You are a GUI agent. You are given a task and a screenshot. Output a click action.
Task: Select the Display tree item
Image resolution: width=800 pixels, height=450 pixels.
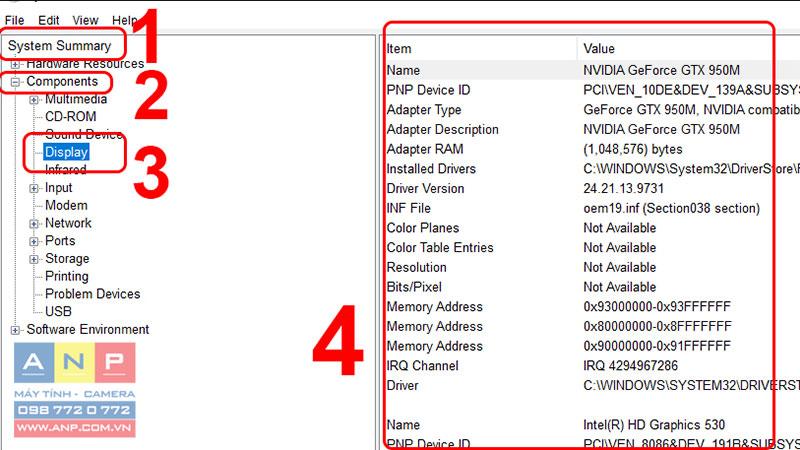click(66, 152)
